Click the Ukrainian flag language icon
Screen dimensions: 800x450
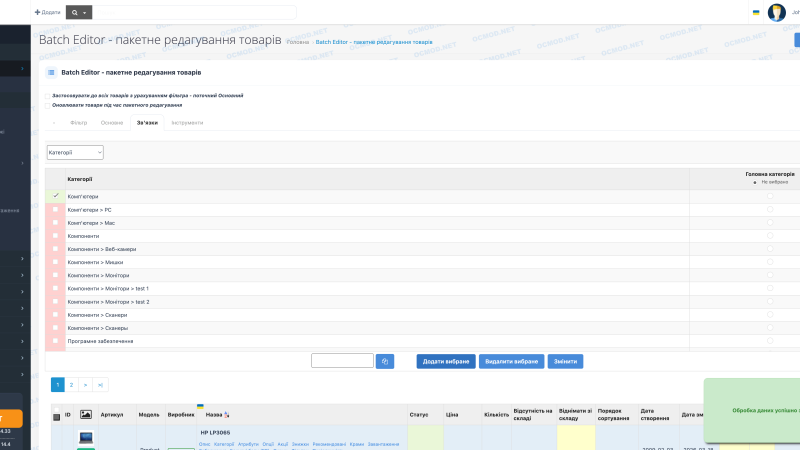tap(756, 12)
